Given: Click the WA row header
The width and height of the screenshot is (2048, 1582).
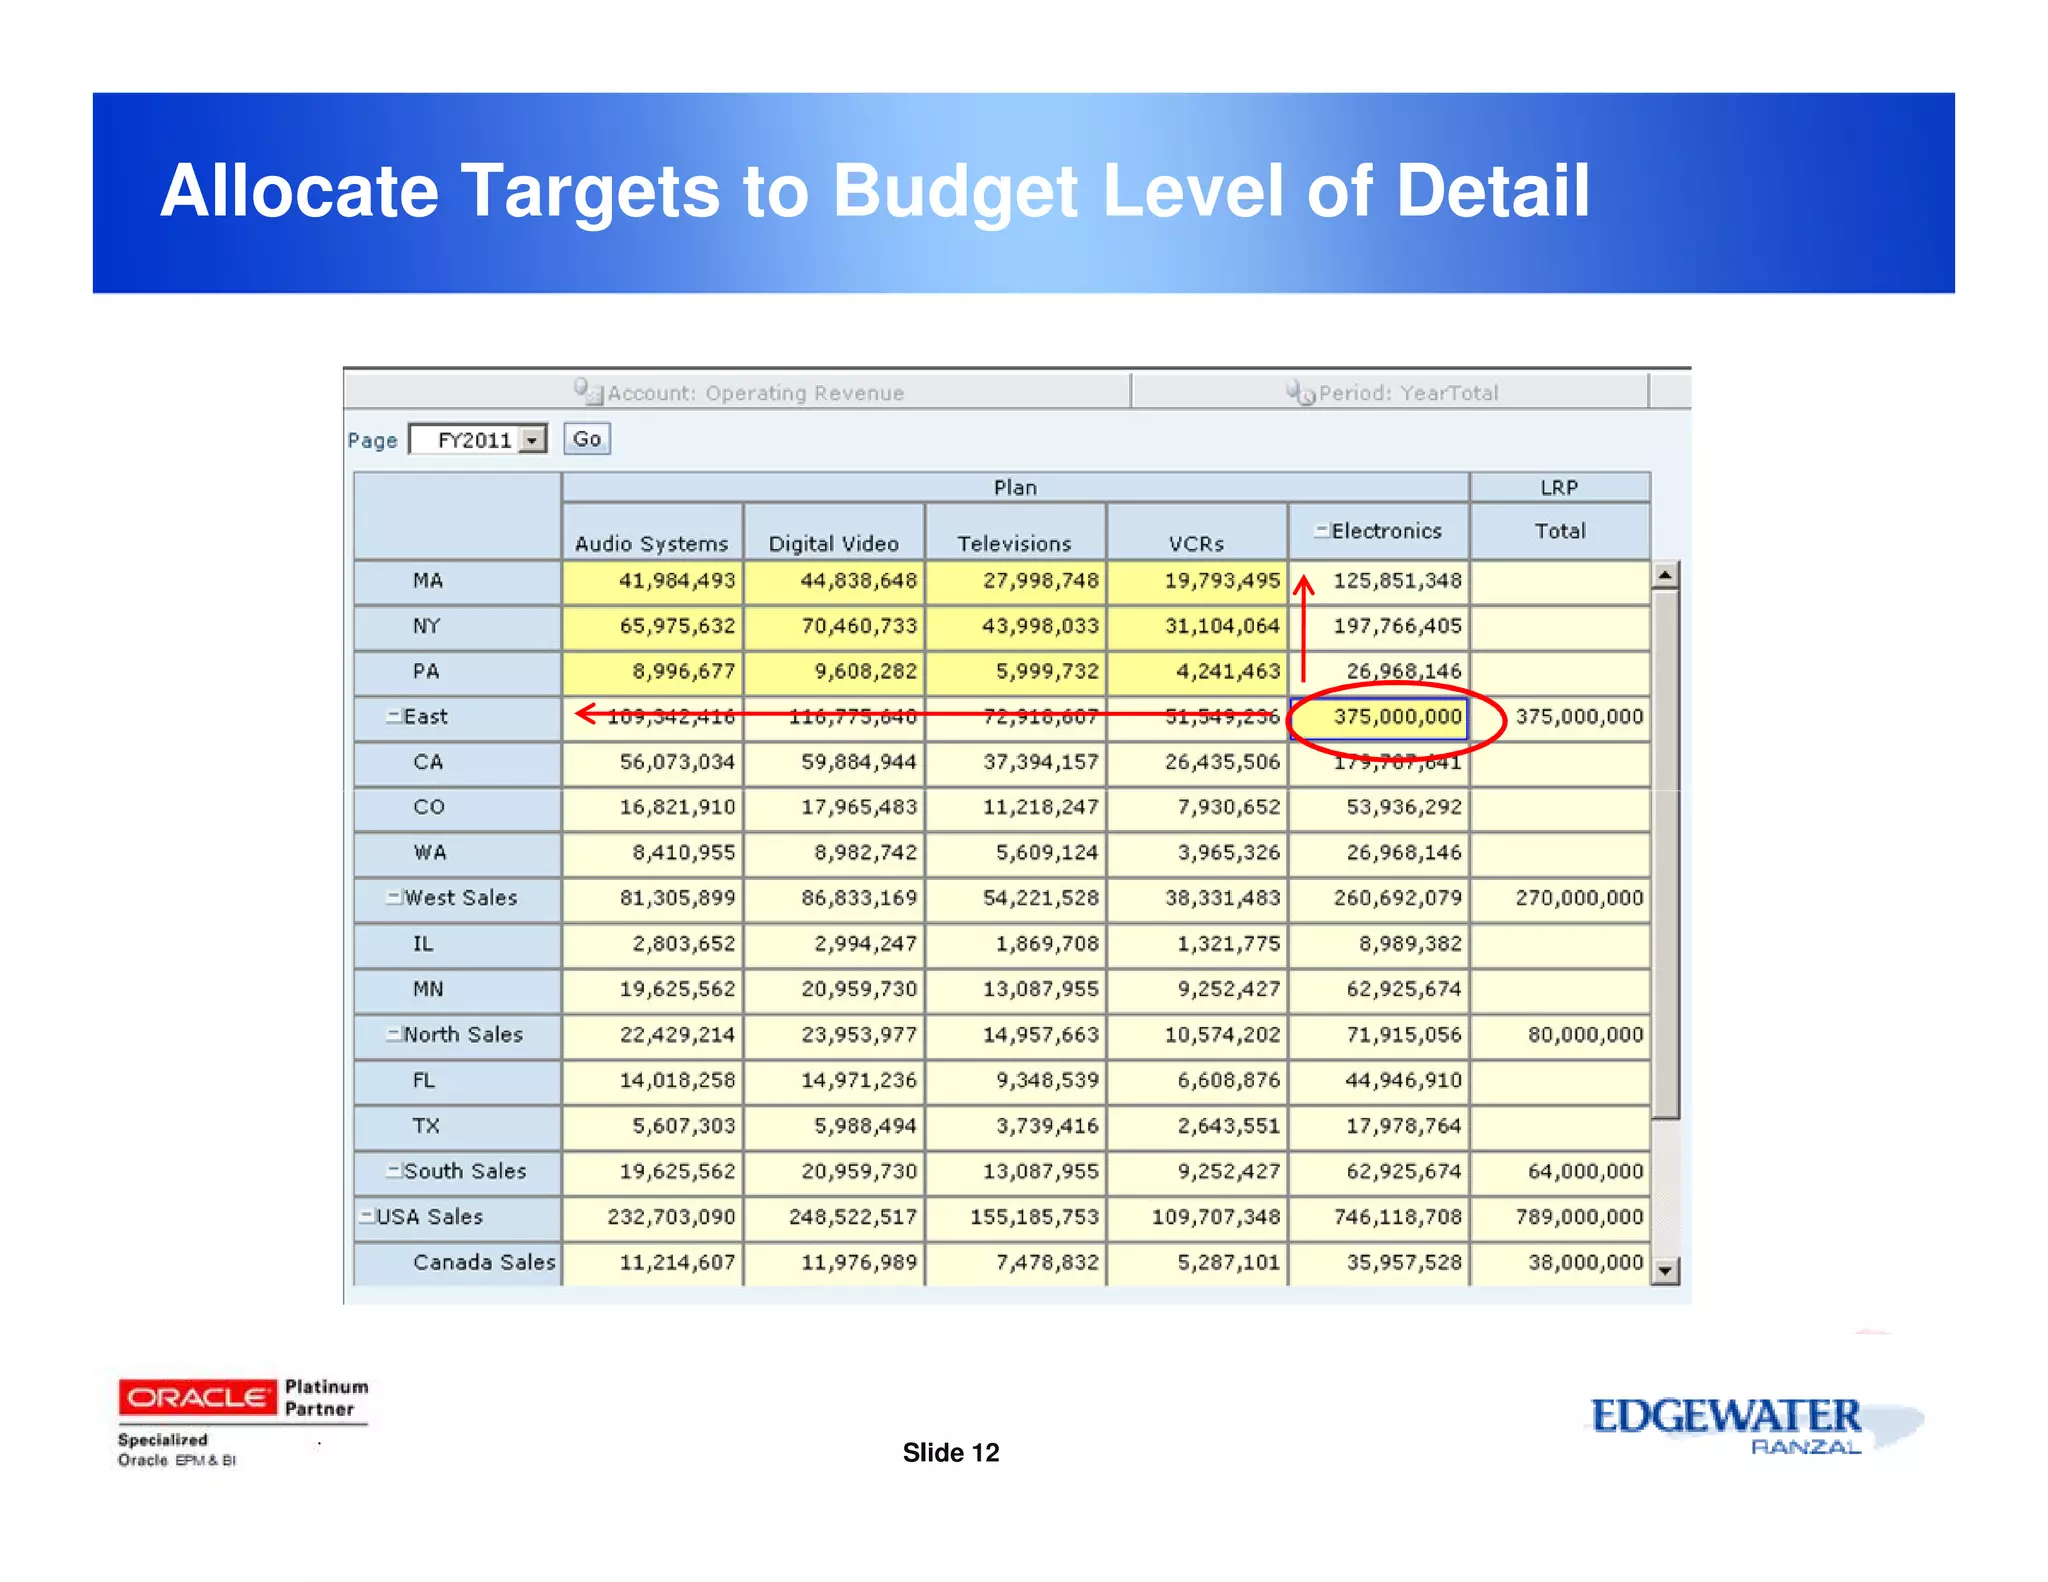Looking at the screenshot, I should tap(457, 853).
